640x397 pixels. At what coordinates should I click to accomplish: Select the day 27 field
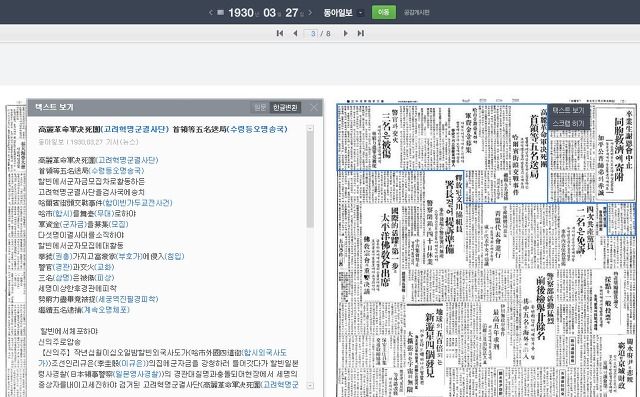click(x=291, y=13)
